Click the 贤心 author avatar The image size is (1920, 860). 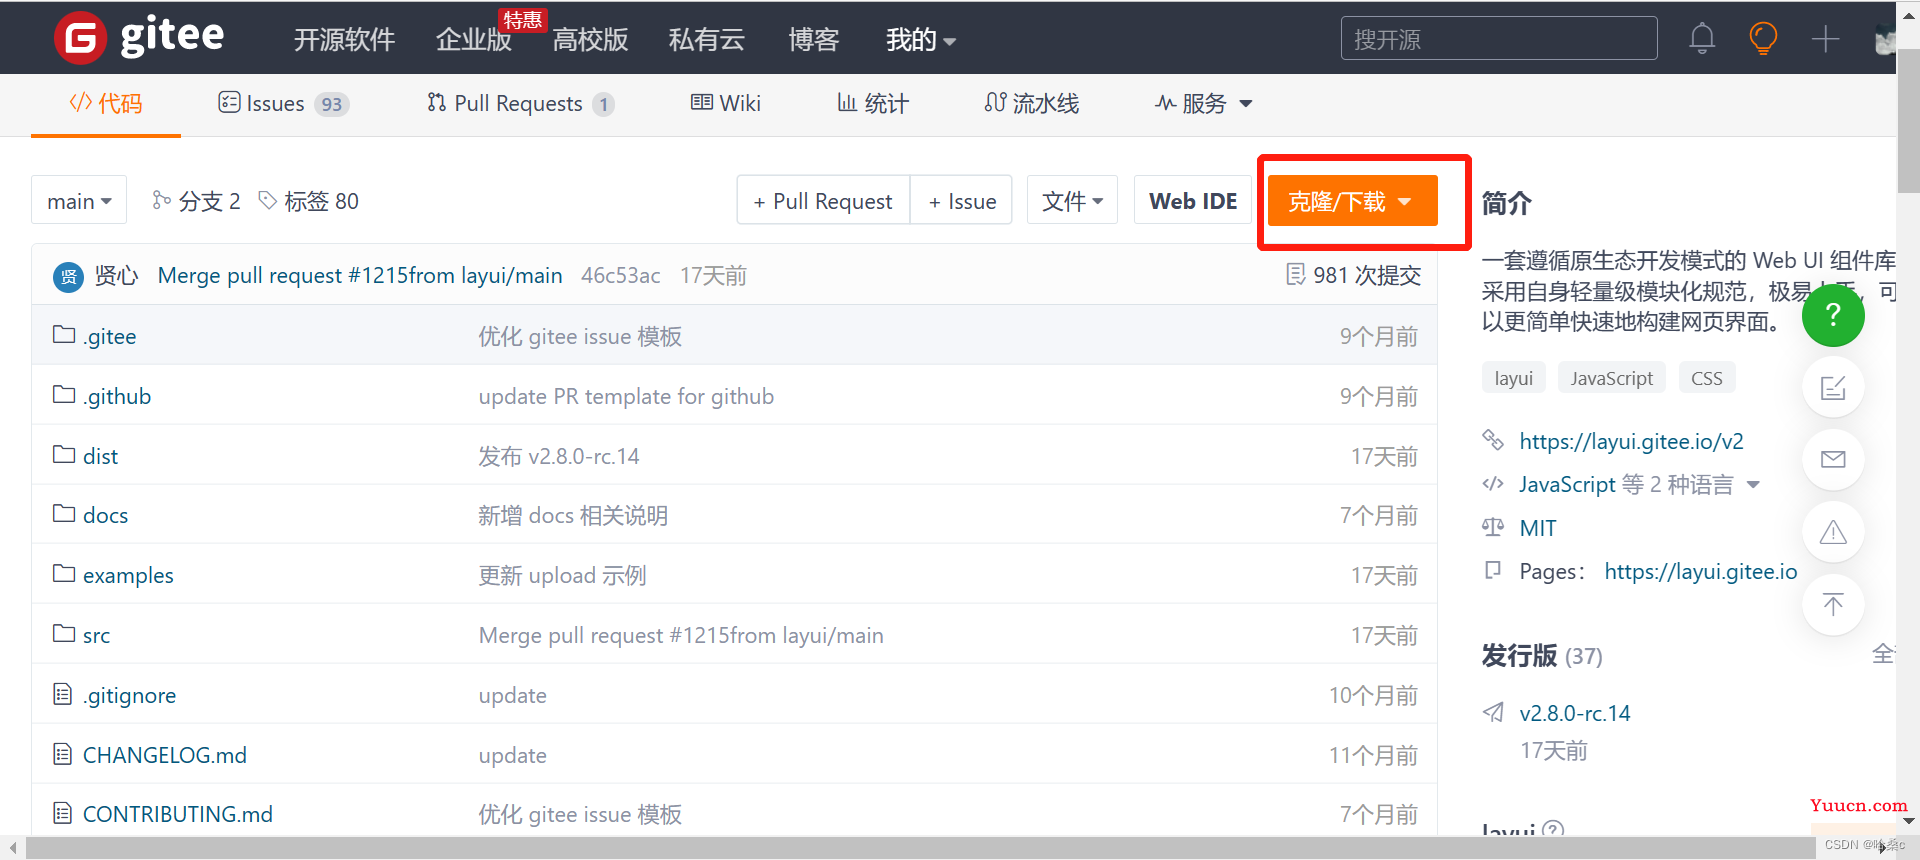point(68,276)
